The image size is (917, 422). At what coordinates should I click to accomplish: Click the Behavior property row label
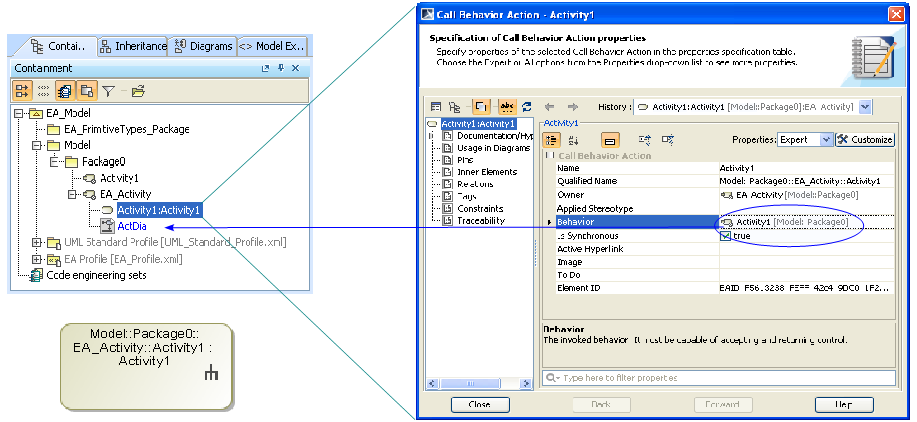click(x=637, y=222)
